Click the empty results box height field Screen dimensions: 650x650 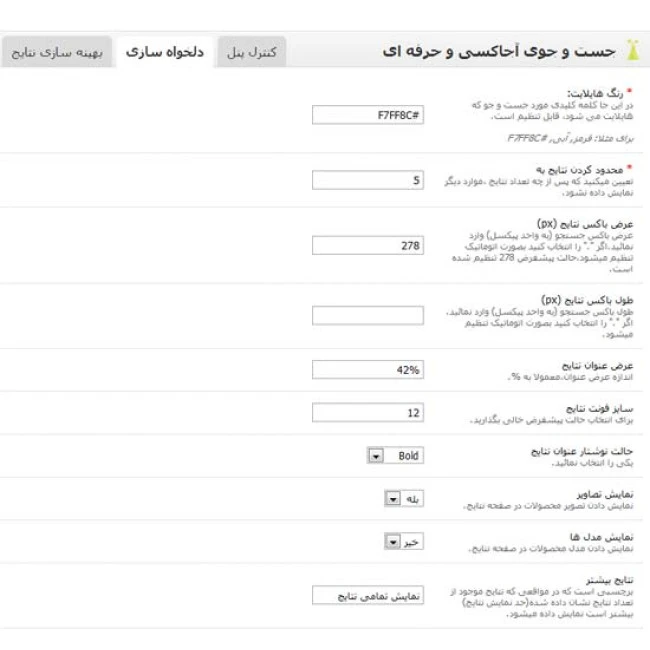[x=368, y=315]
